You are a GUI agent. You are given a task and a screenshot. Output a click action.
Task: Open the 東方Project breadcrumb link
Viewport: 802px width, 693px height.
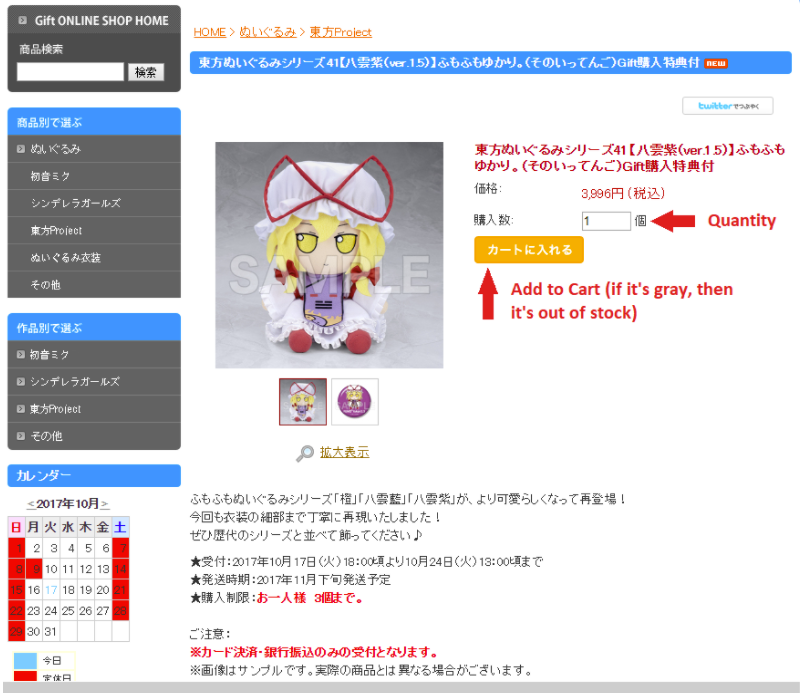pyautogui.click(x=341, y=32)
